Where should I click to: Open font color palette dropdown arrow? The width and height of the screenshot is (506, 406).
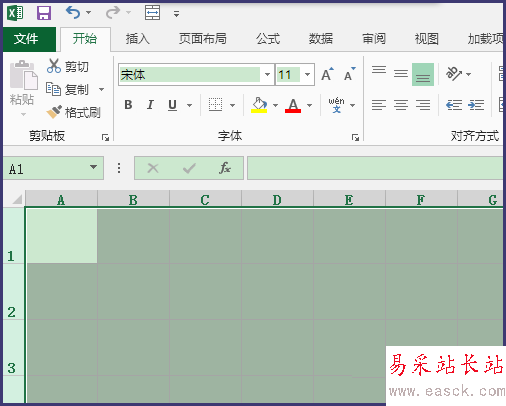tap(309, 105)
